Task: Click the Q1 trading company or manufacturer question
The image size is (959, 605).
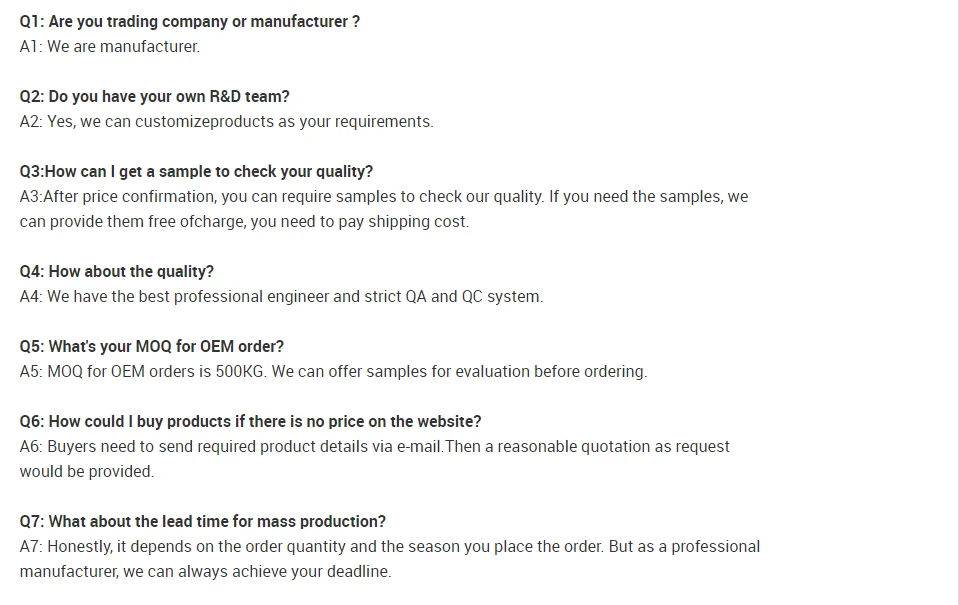Action: tap(190, 21)
